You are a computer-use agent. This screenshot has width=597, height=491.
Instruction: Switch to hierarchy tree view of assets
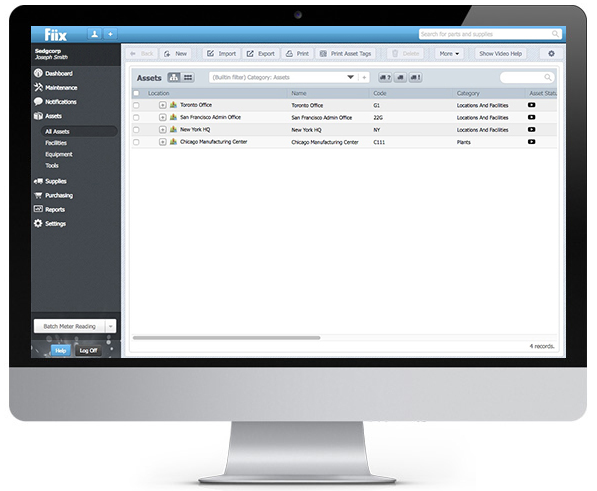point(174,77)
